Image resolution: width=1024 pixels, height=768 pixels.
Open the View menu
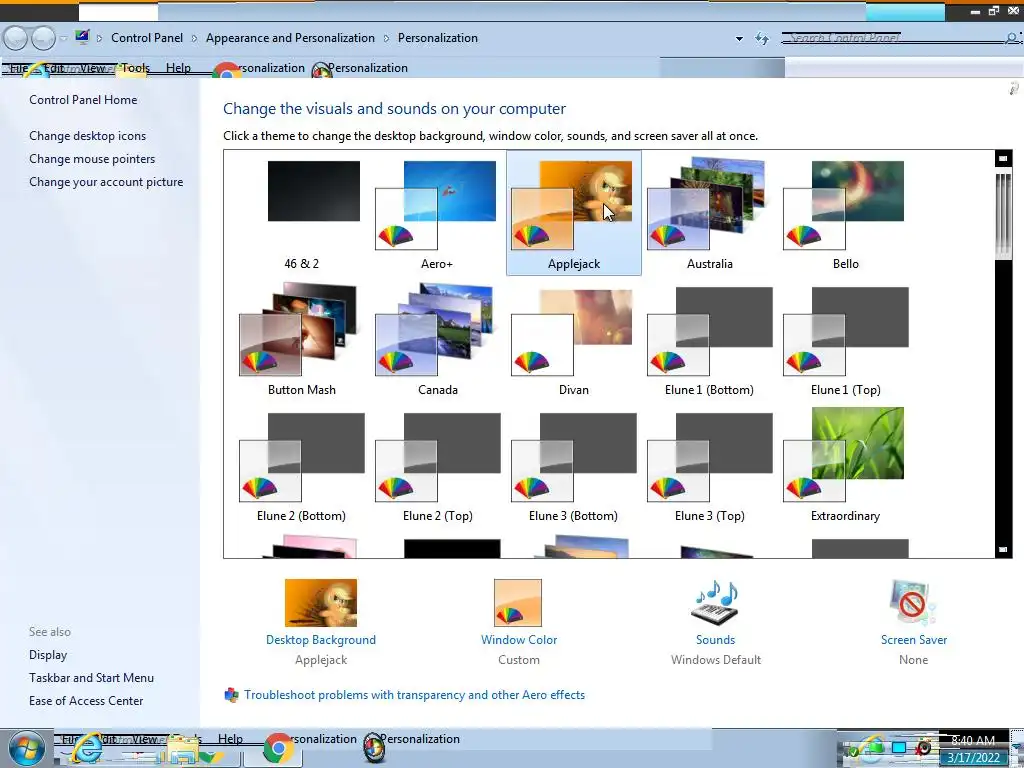coord(93,68)
